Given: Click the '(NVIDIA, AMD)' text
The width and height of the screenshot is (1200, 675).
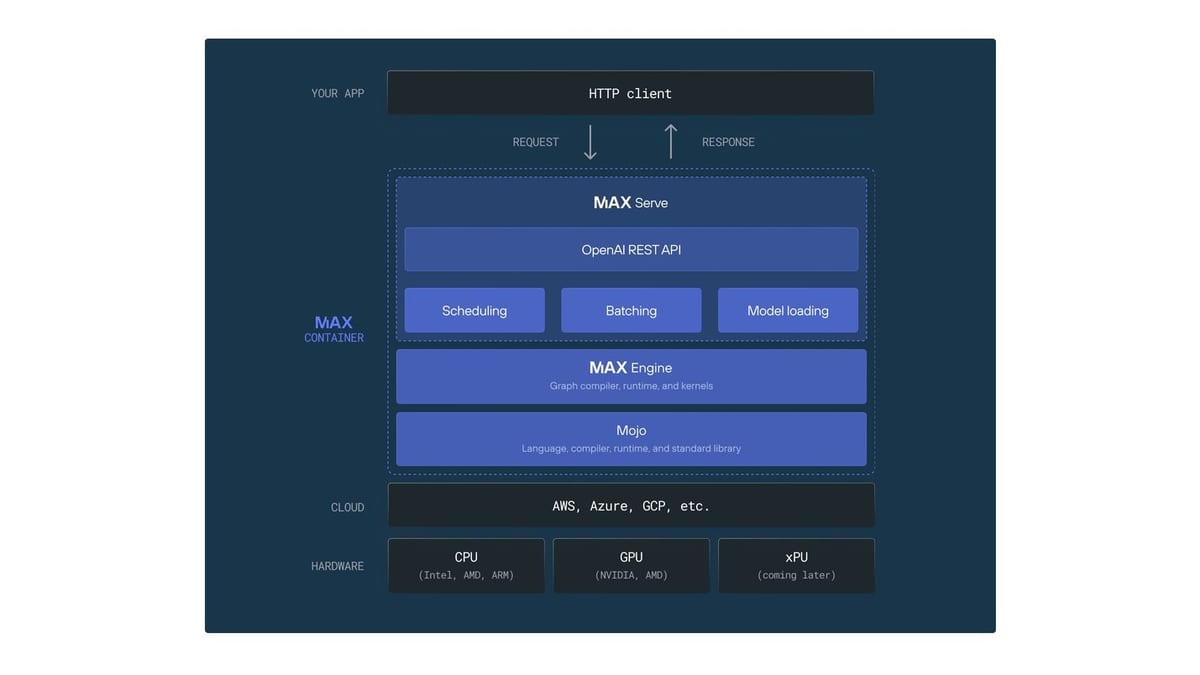Looking at the screenshot, I should [631, 576].
